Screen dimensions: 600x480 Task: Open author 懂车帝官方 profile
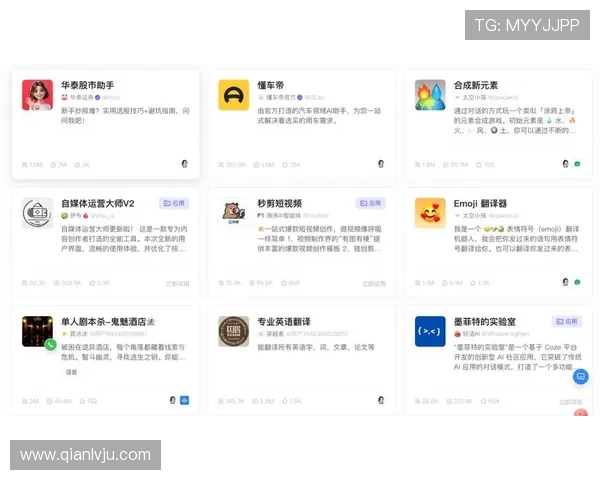[280, 97]
